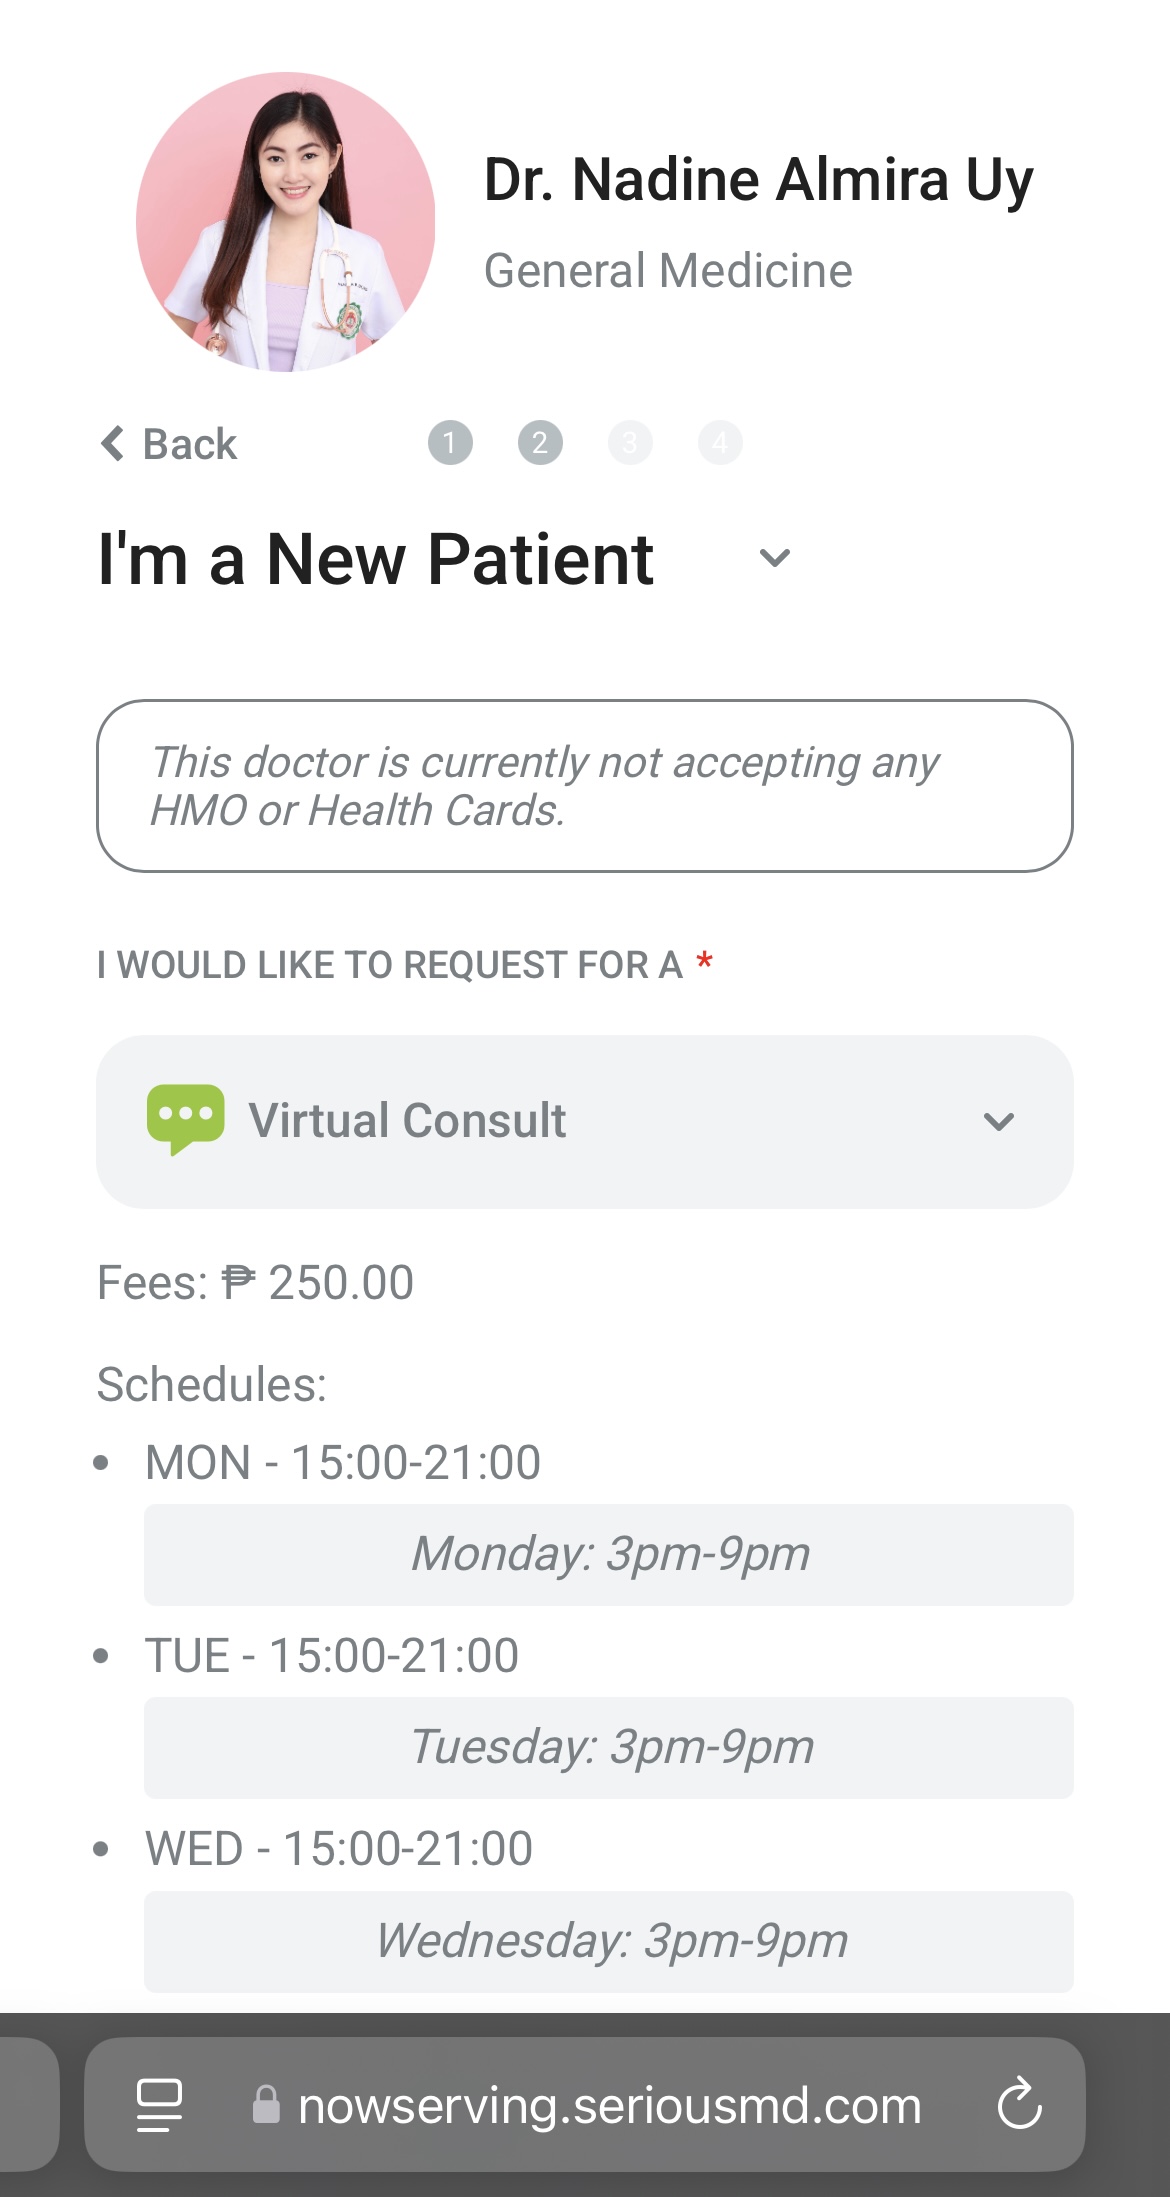Tap the I'm a New Patient heading
Image resolution: width=1170 pixels, height=2197 pixels.
click(376, 559)
